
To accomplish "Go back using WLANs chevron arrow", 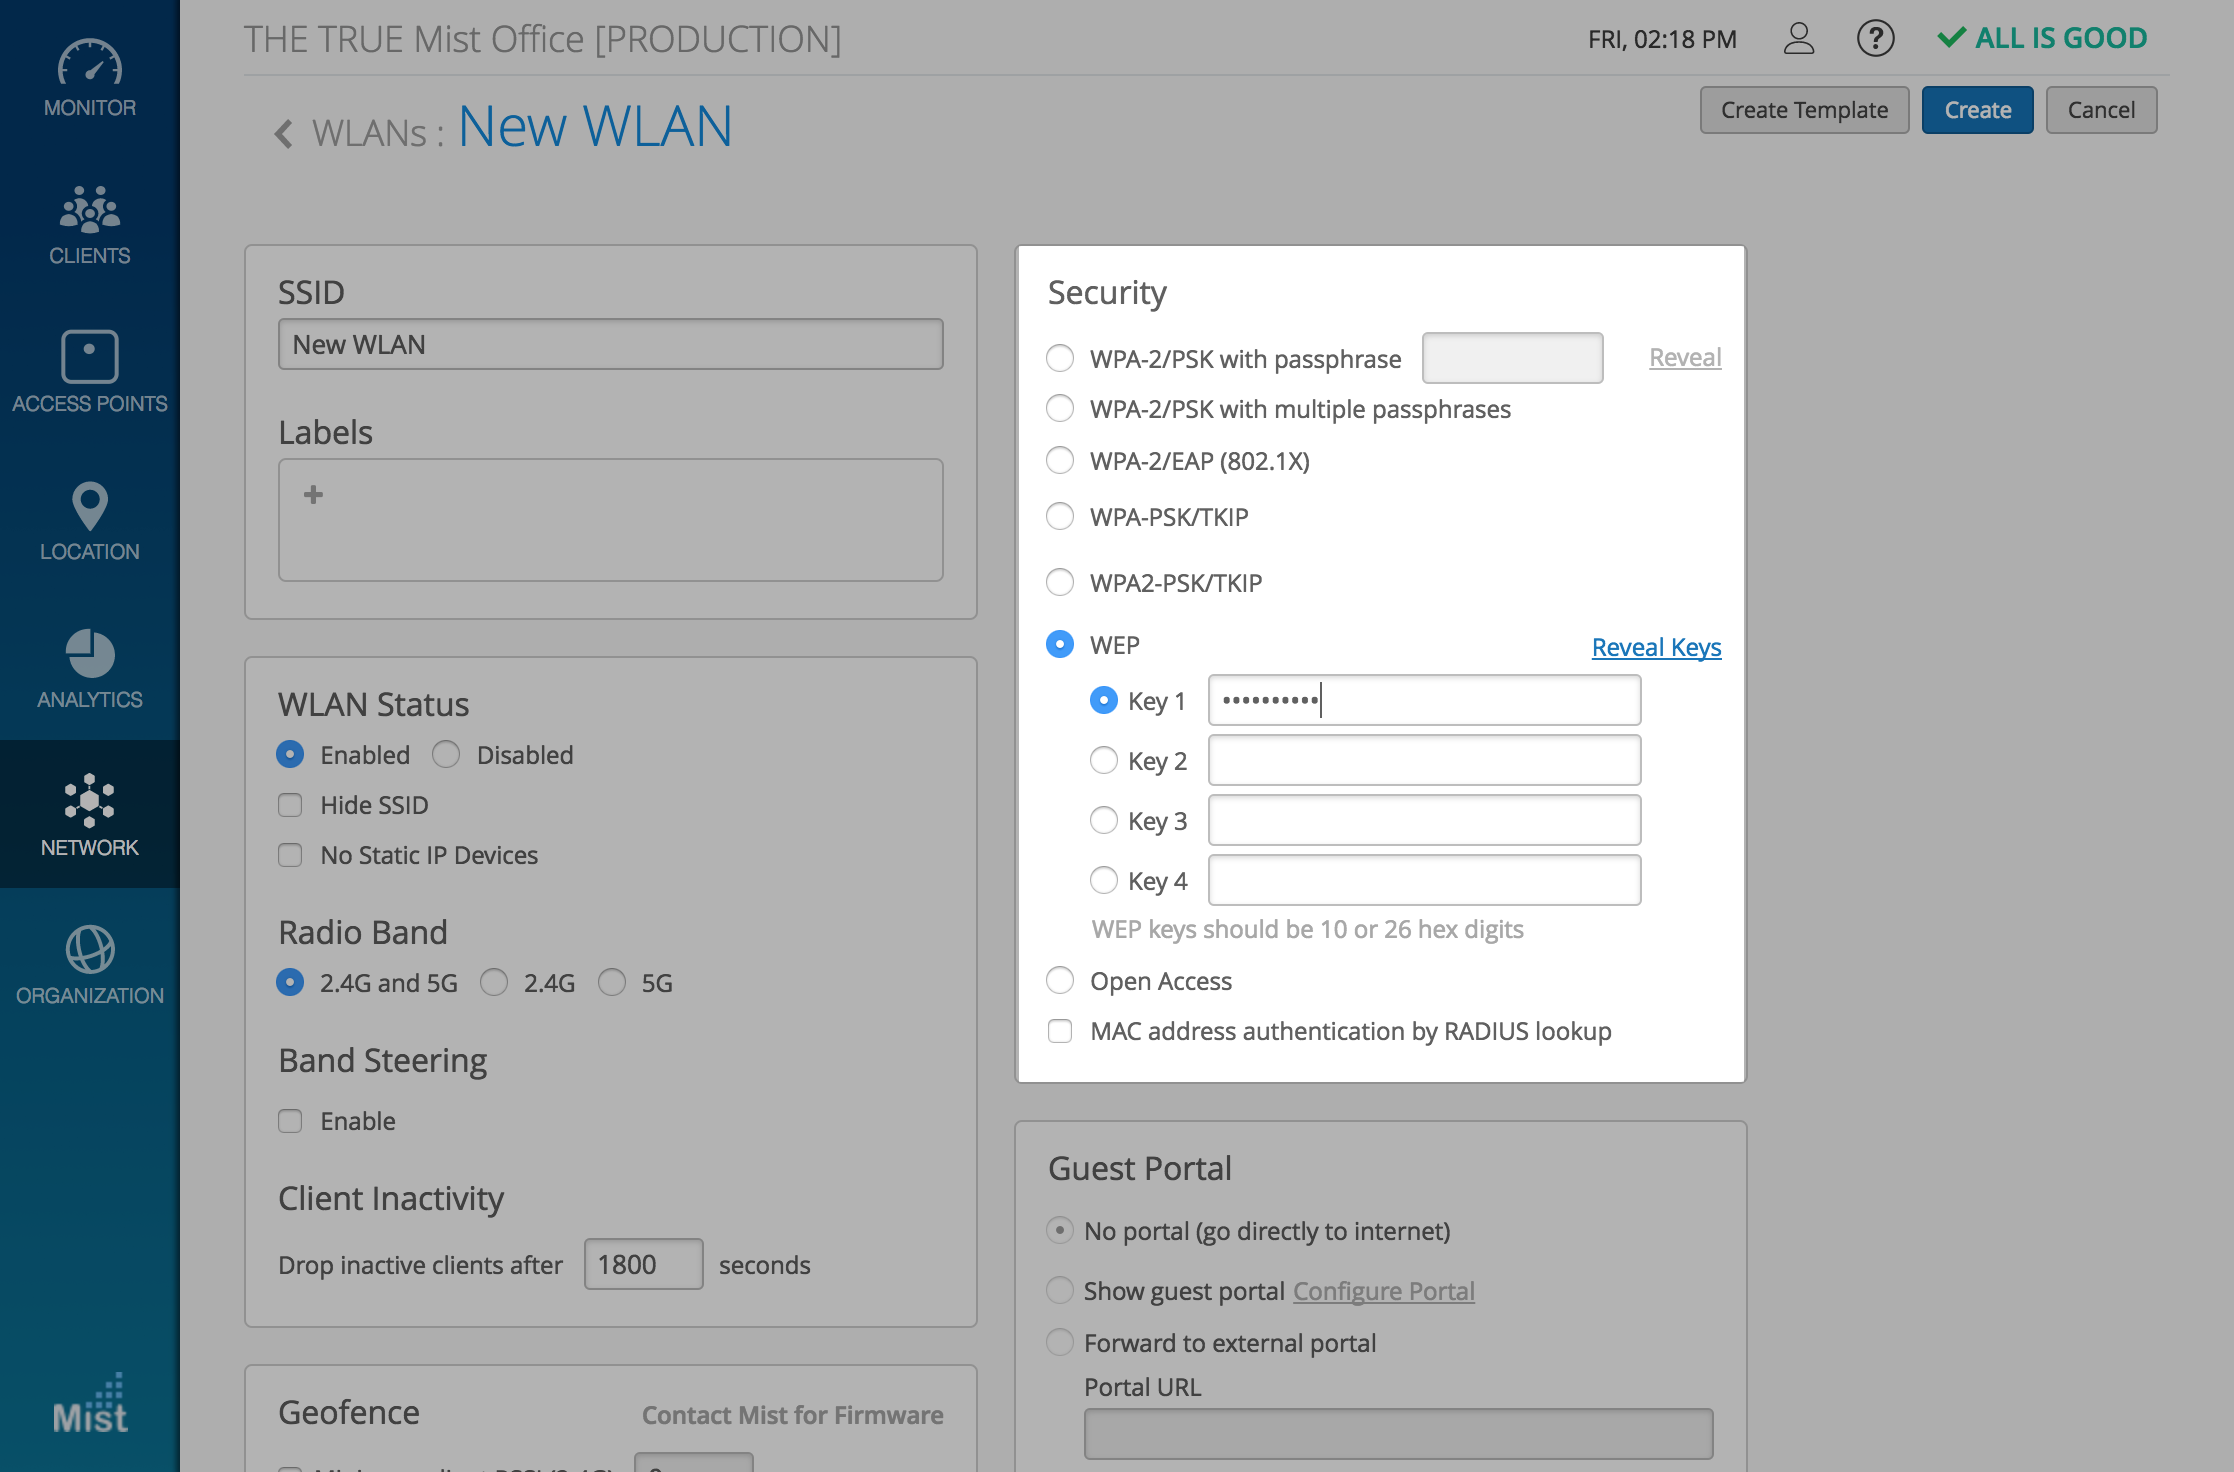I will click(x=284, y=133).
